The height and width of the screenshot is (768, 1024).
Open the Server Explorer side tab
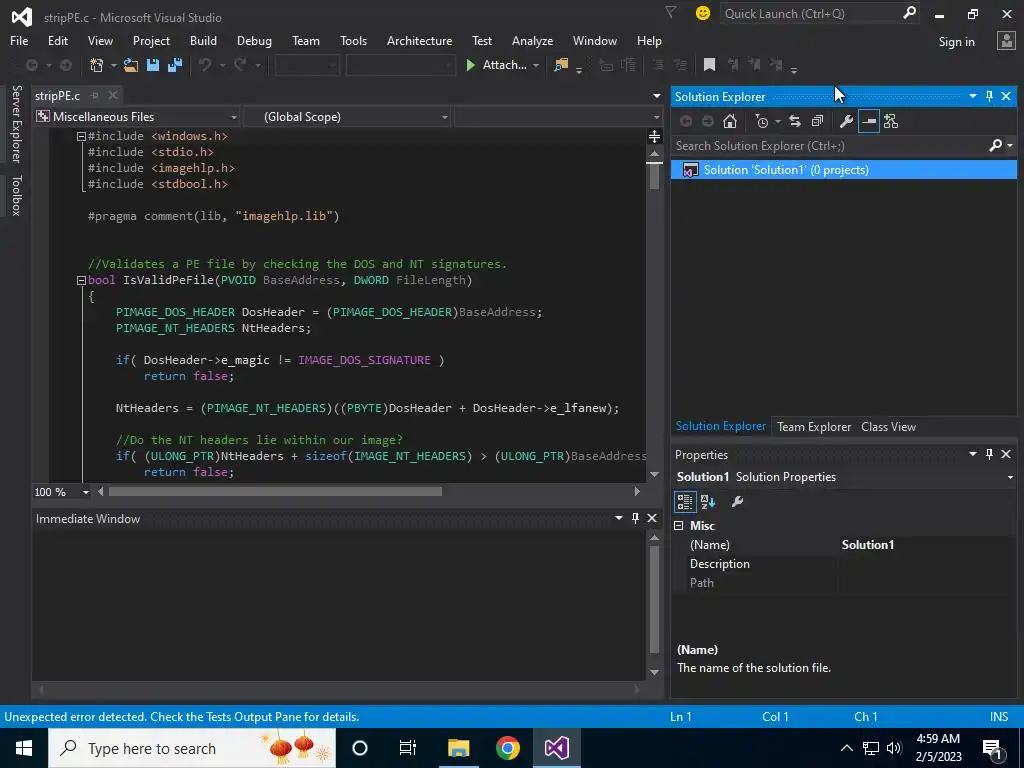point(16,123)
